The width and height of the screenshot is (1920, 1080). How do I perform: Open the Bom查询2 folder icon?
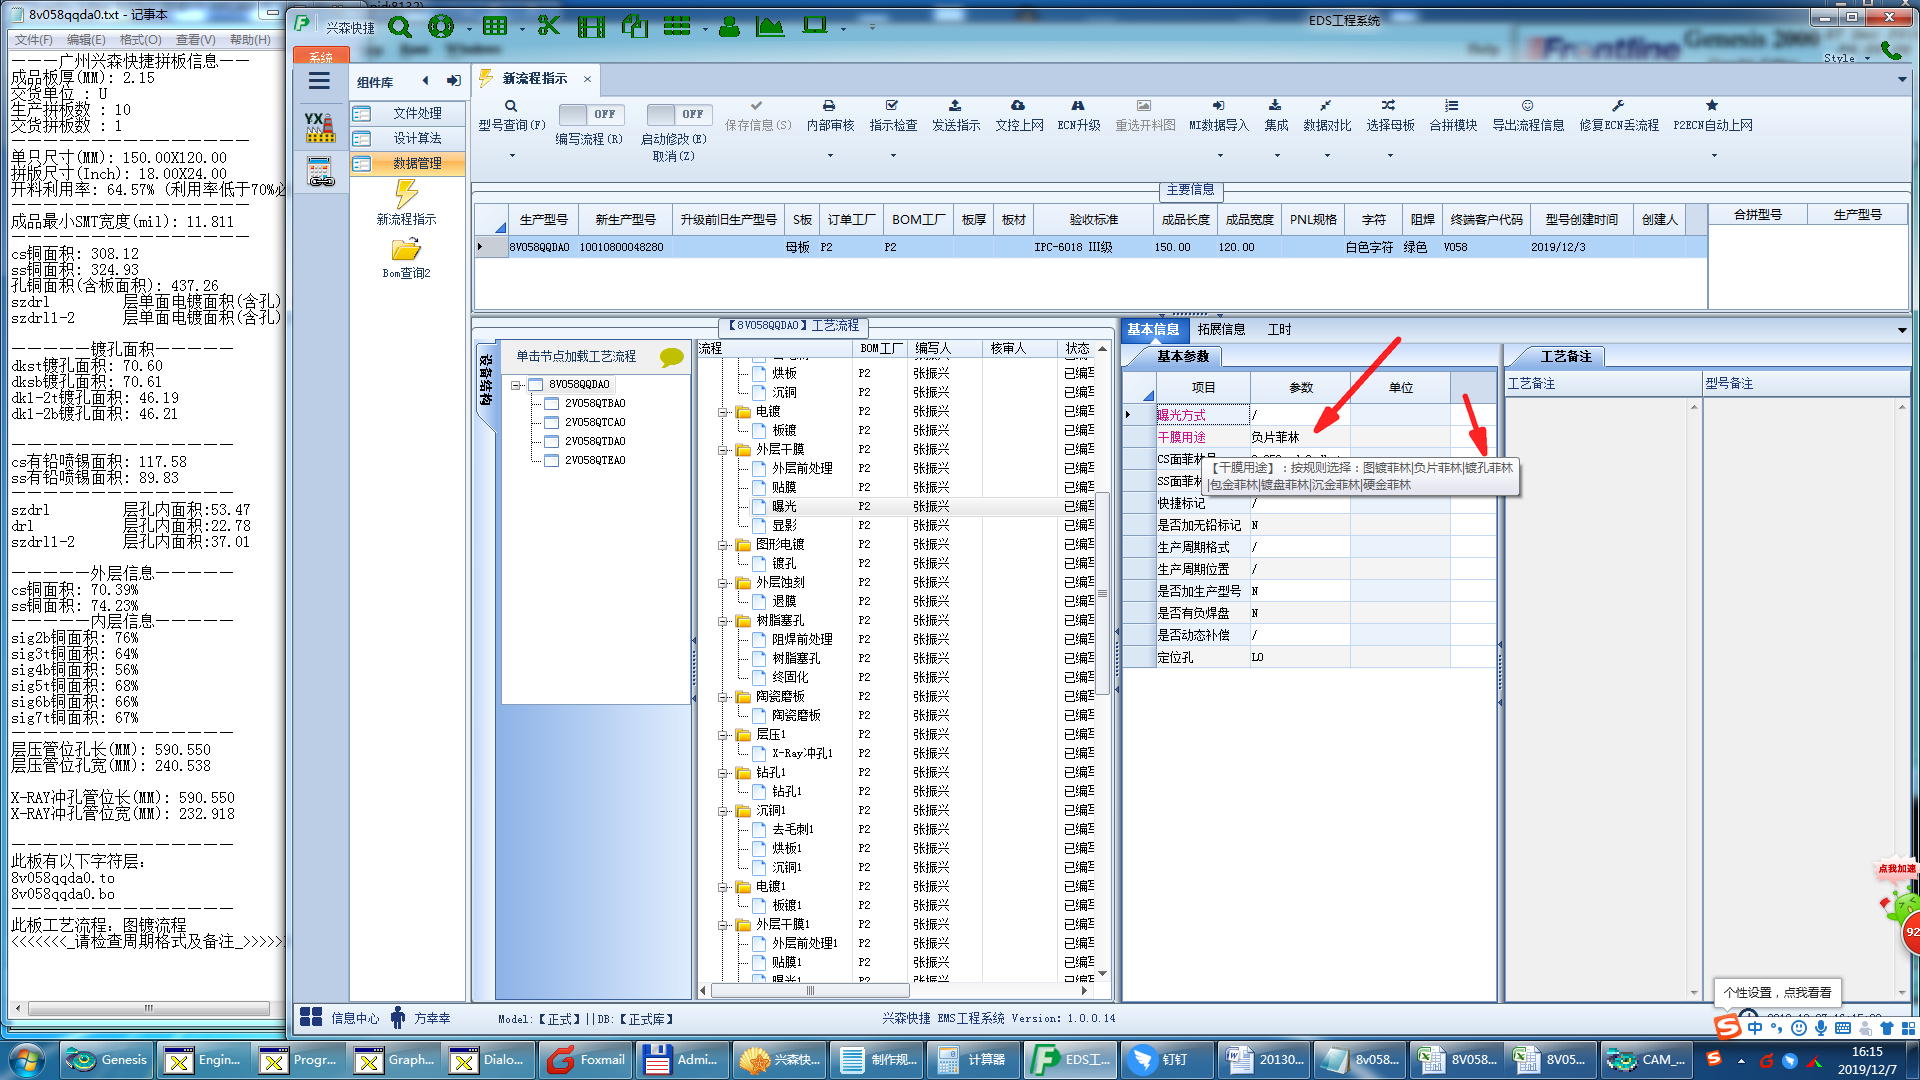pos(406,250)
